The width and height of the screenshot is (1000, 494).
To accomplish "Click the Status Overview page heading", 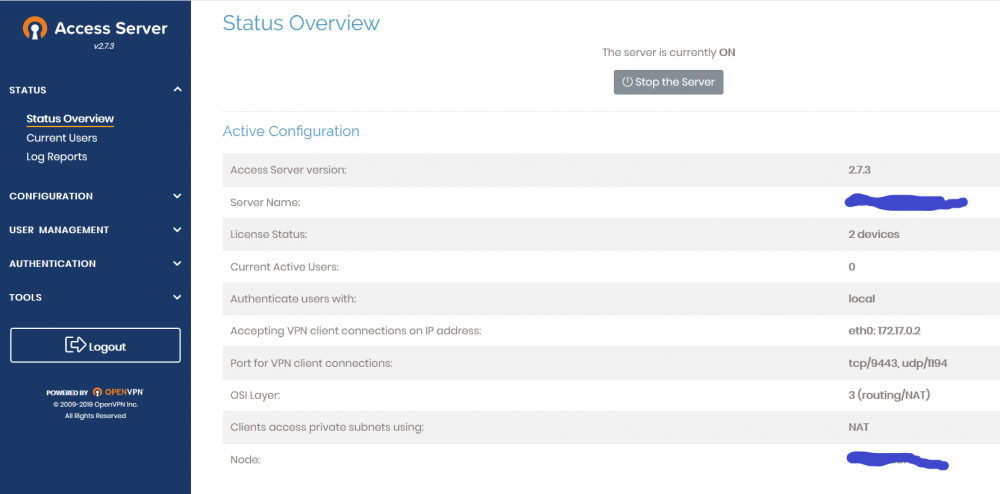I will tap(301, 24).
